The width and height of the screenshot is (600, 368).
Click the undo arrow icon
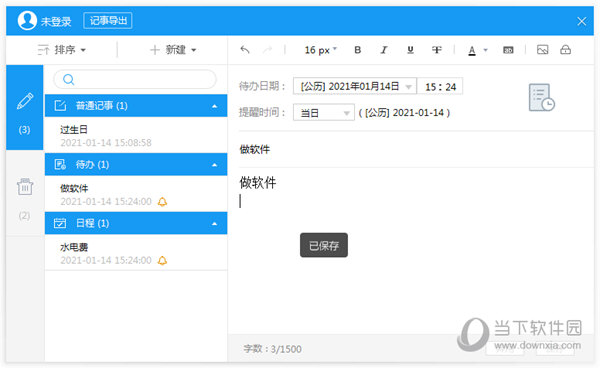(245, 50)
